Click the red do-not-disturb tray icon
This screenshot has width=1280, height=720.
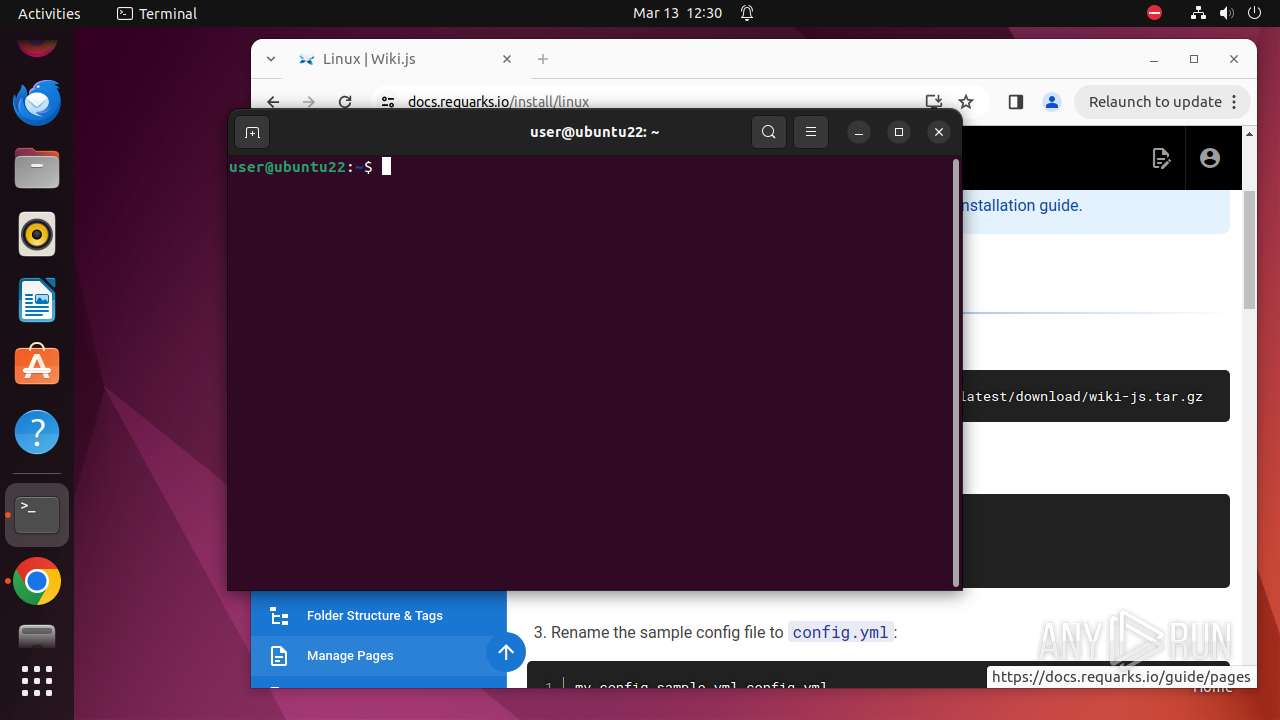1155,14
